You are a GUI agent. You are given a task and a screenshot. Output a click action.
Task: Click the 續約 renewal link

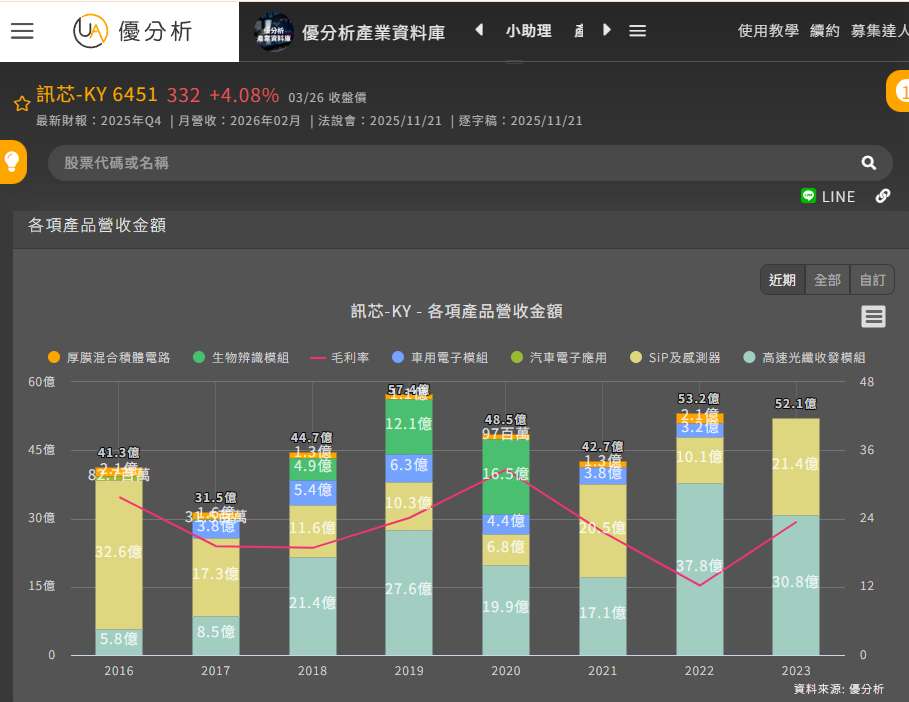click(825, 31)
